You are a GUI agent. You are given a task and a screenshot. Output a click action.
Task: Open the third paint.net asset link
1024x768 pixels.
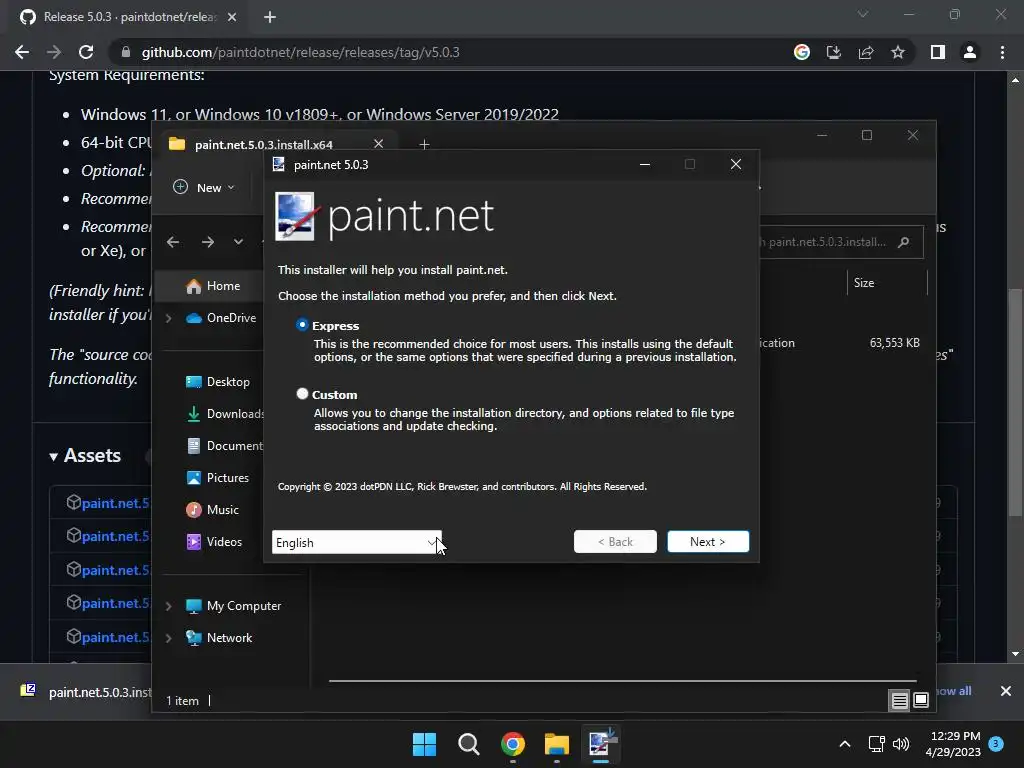pyautogui.click(x=116, y=570)
